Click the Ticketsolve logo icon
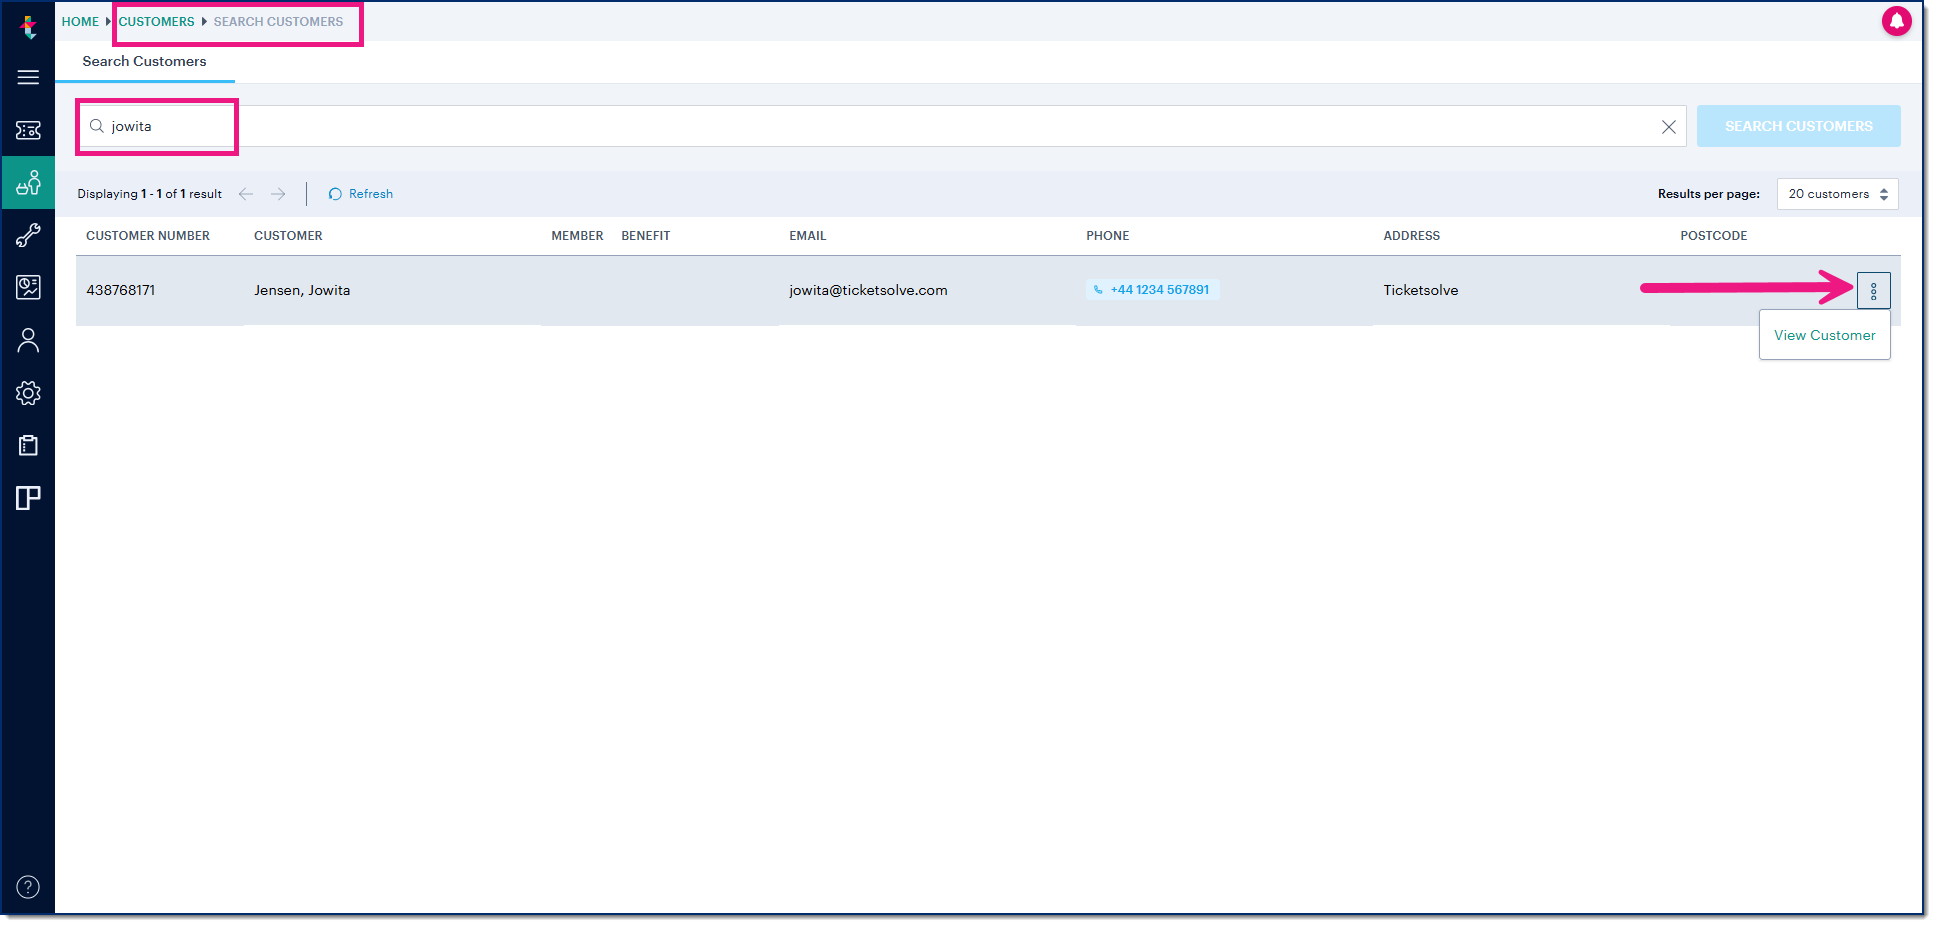The width and height of the screenshot is (1934, 925). pos(28,27)
